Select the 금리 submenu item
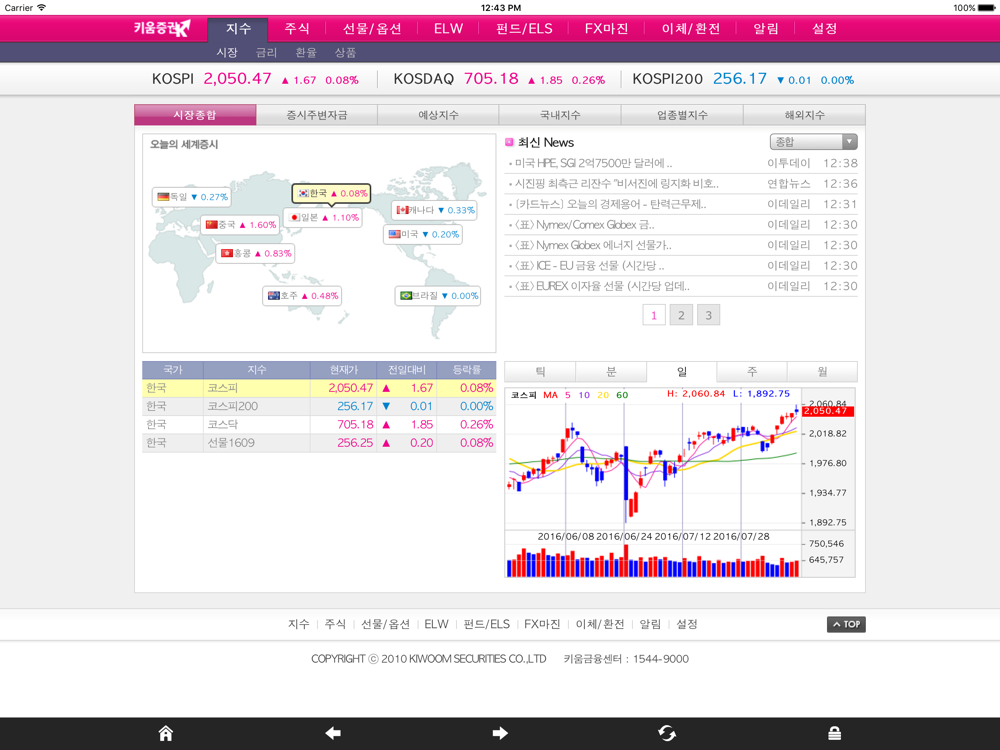Viewport: 1000px width, 750px height. click(x=267, y=52)
